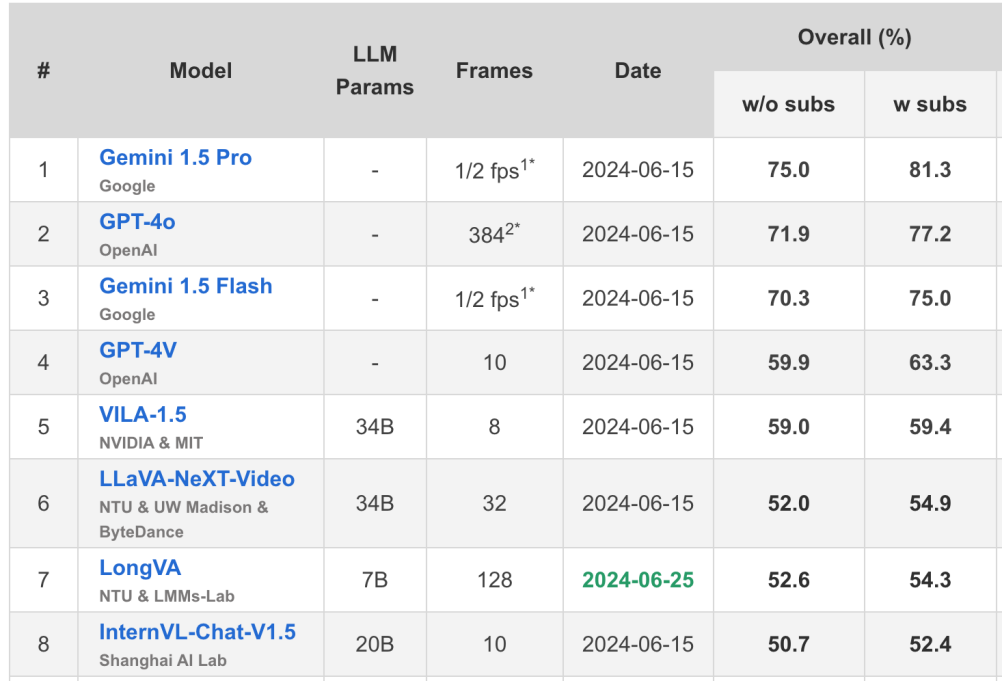Viewport: 1002px width, 681px height.
Task: Click the Frames column header
Action: tap(494, 70)
